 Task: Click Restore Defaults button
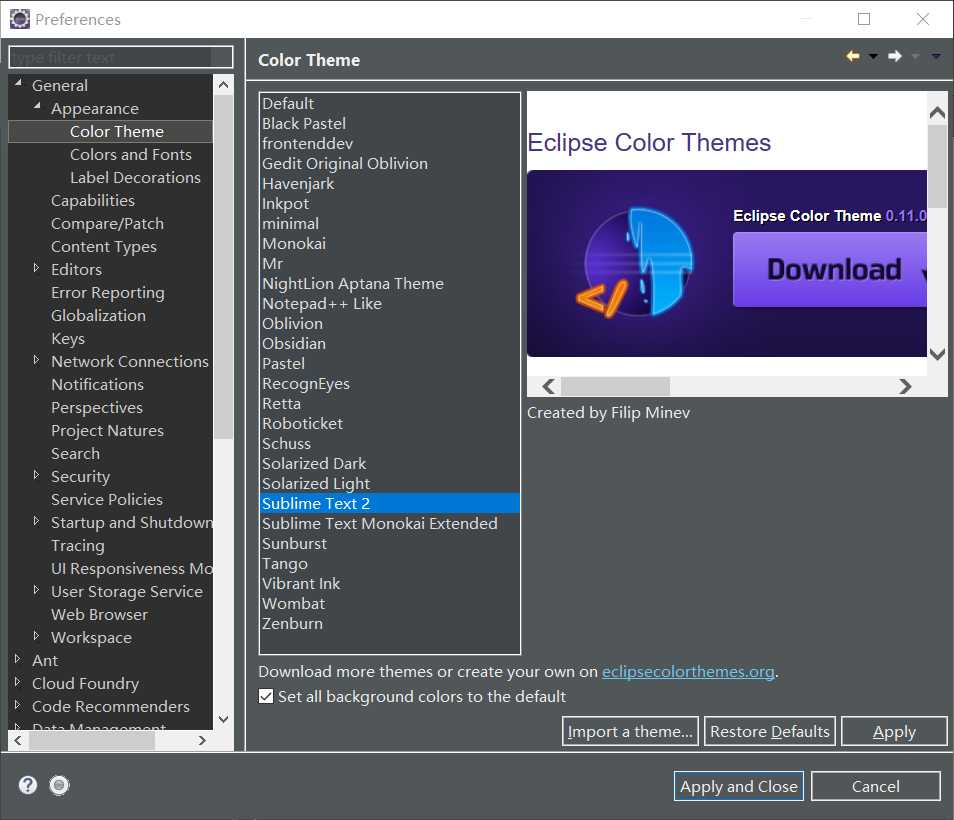click(770, 731)
